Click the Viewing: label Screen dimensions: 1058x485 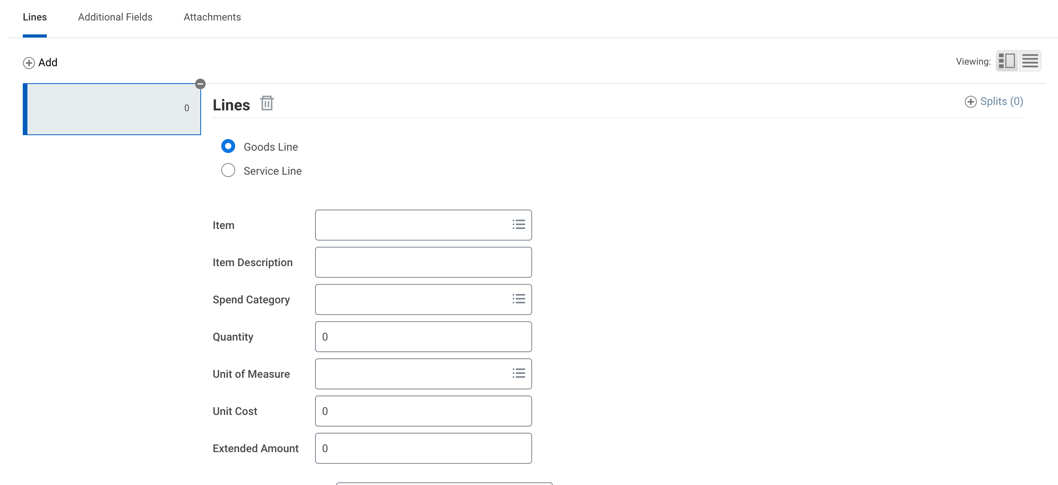point(973,62)
